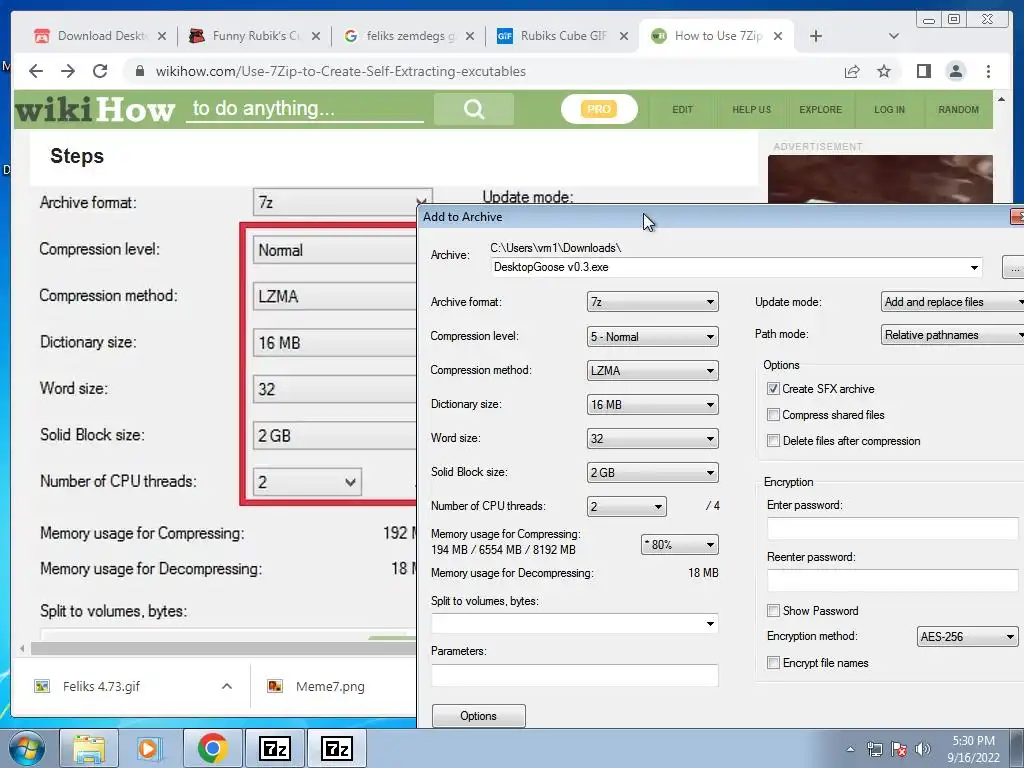Close the Funny Rubik's Cube tab
Screen dimensions: 1024x768
315,36
